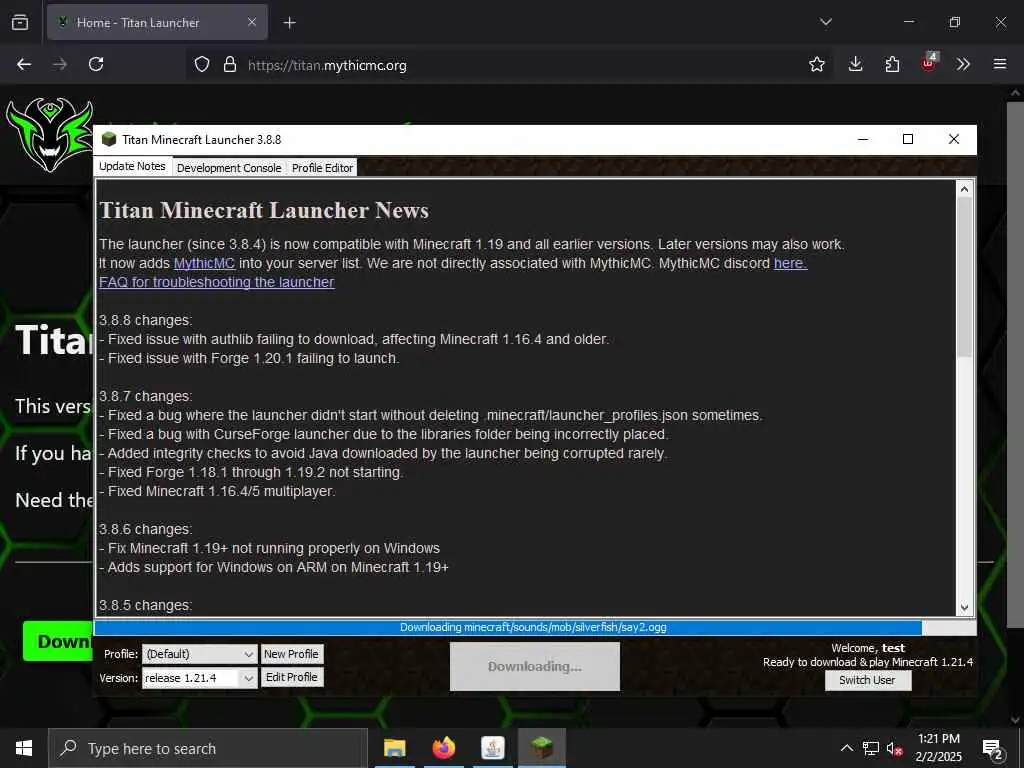The width and height of the screenshot is (1024, 768).
Task: Open FAQ for troubleshooting the launcher link
Action: point(217,282)
